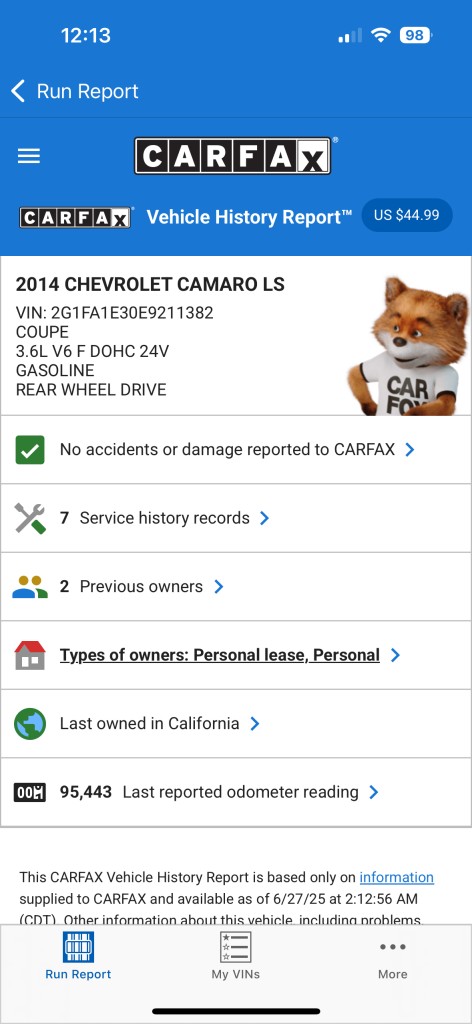Image resolution: width=472 pixels, height=1024 pixels.
Task: Tap the US $44.99 price button
Action: [x=407, y=215]
